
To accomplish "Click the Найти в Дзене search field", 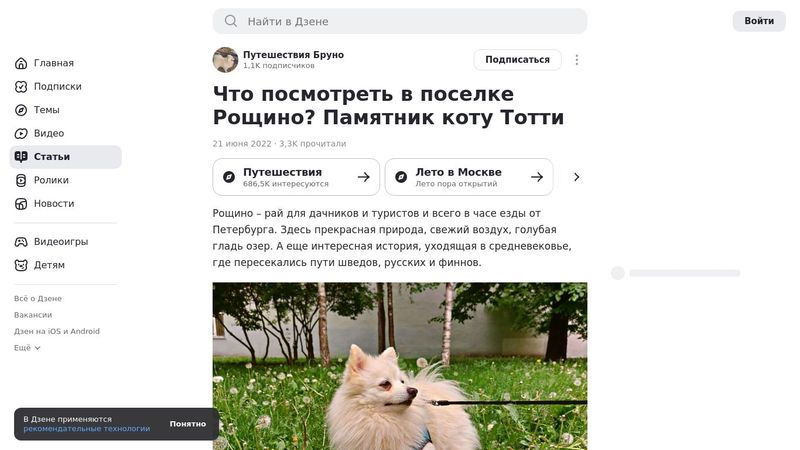I will tap(399, 21).
